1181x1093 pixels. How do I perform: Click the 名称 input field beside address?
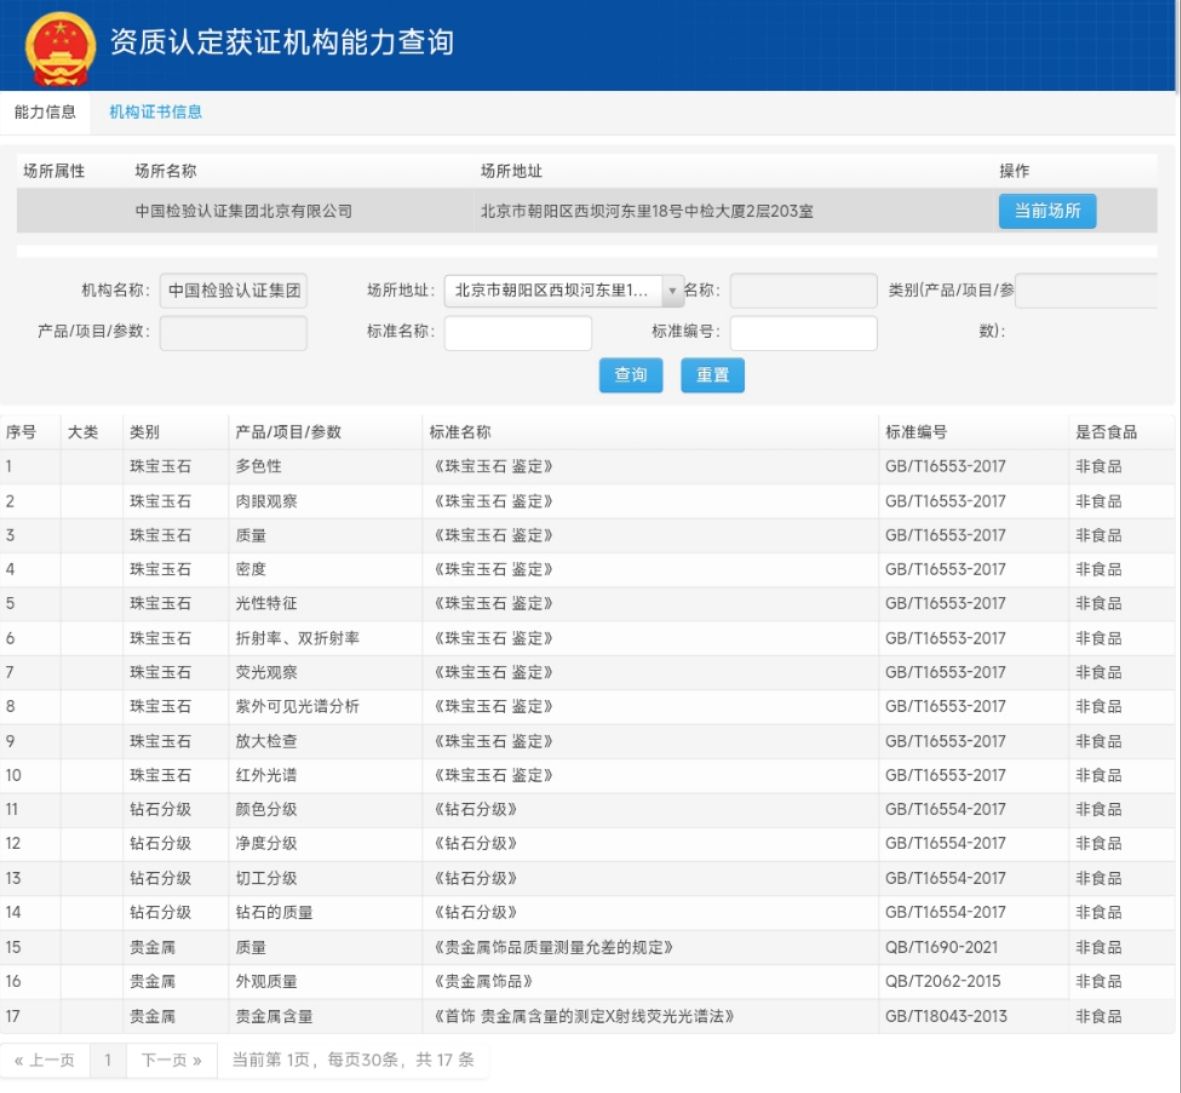(803, 291)
